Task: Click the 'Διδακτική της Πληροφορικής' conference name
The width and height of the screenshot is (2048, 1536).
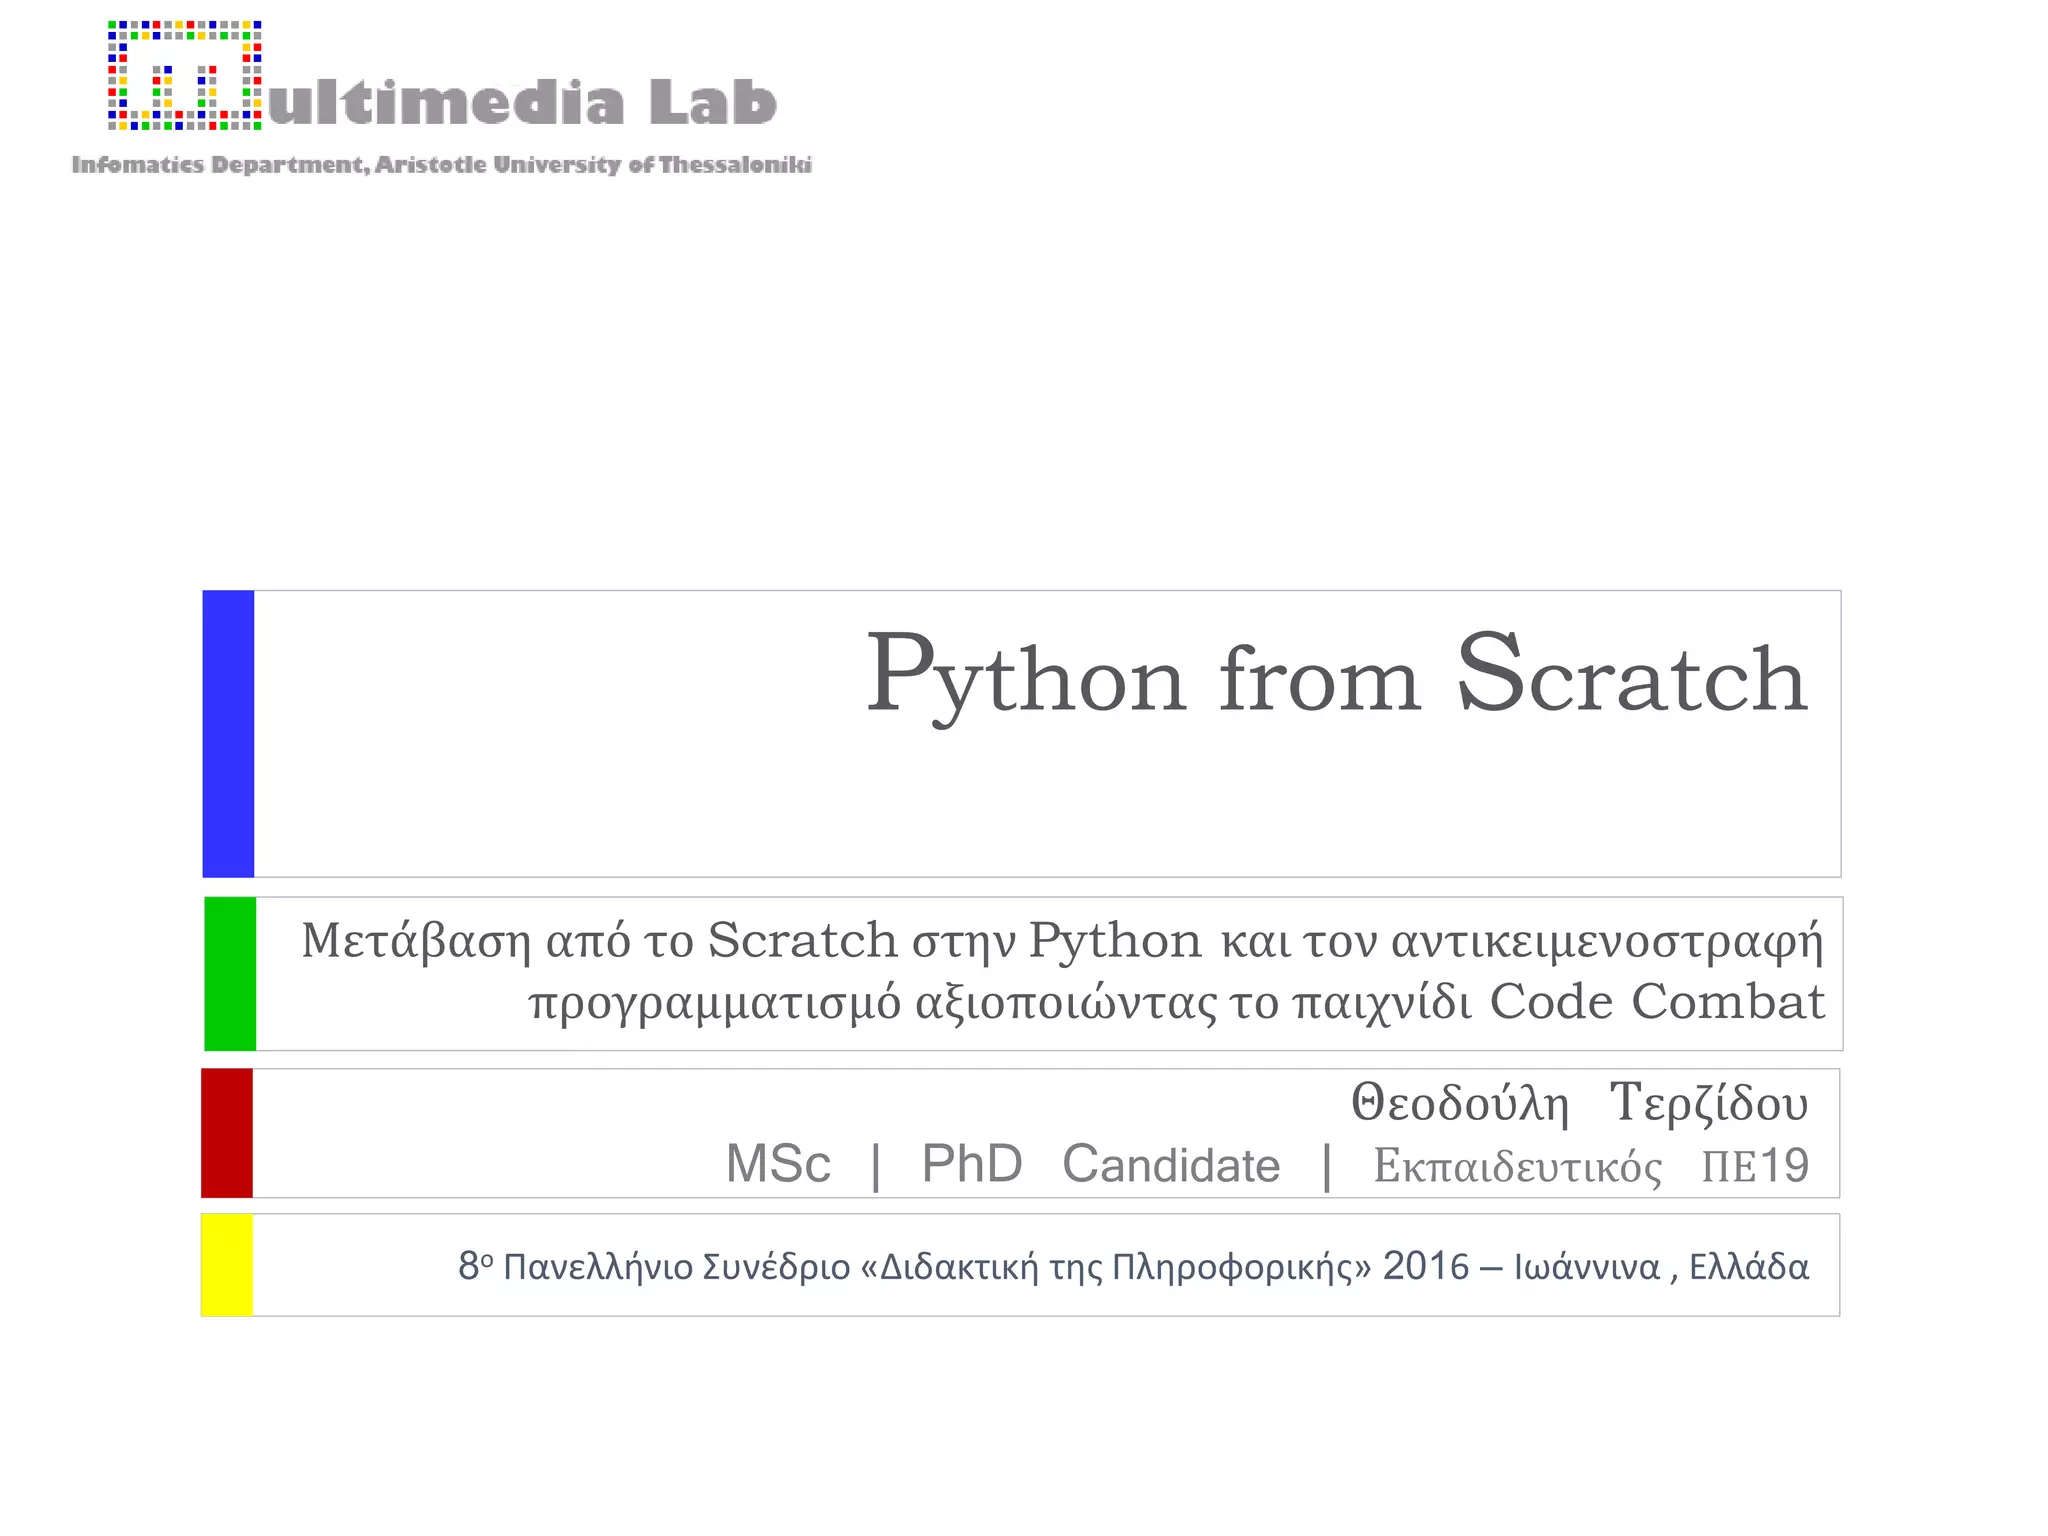Action: (1116, 1267)
